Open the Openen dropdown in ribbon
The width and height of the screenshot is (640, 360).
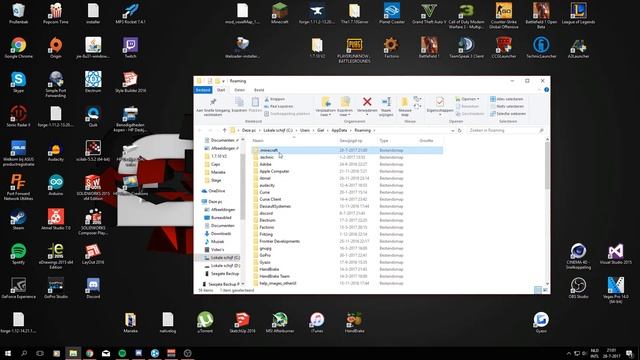(x=468, y=99)
